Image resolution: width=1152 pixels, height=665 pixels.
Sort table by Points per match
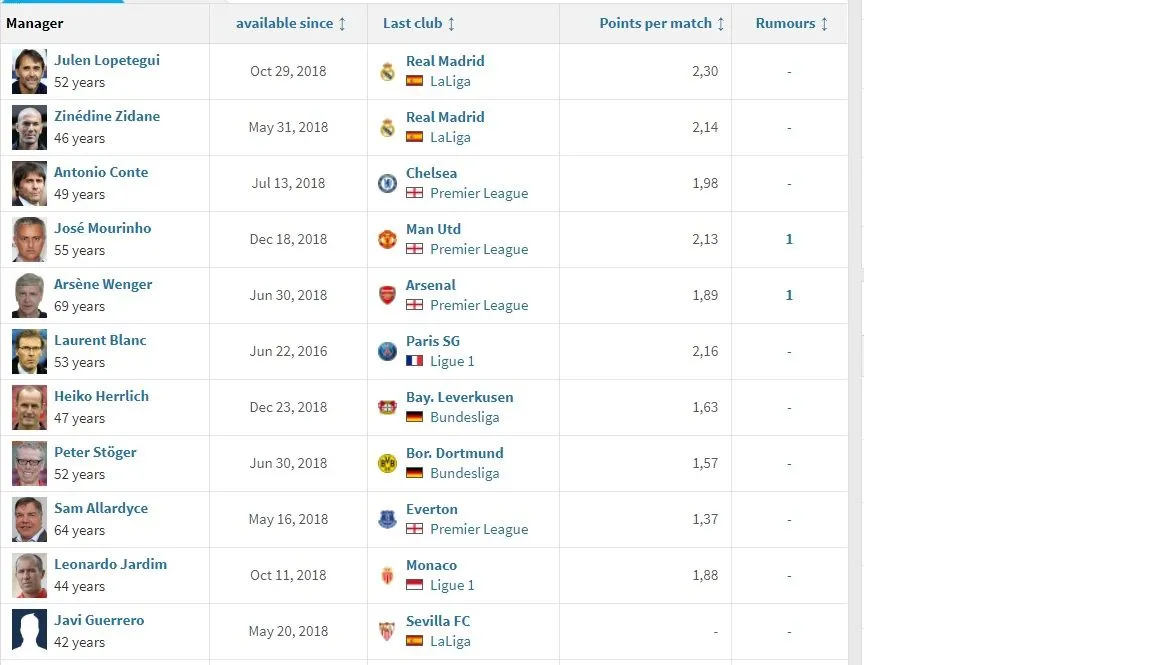661,23
